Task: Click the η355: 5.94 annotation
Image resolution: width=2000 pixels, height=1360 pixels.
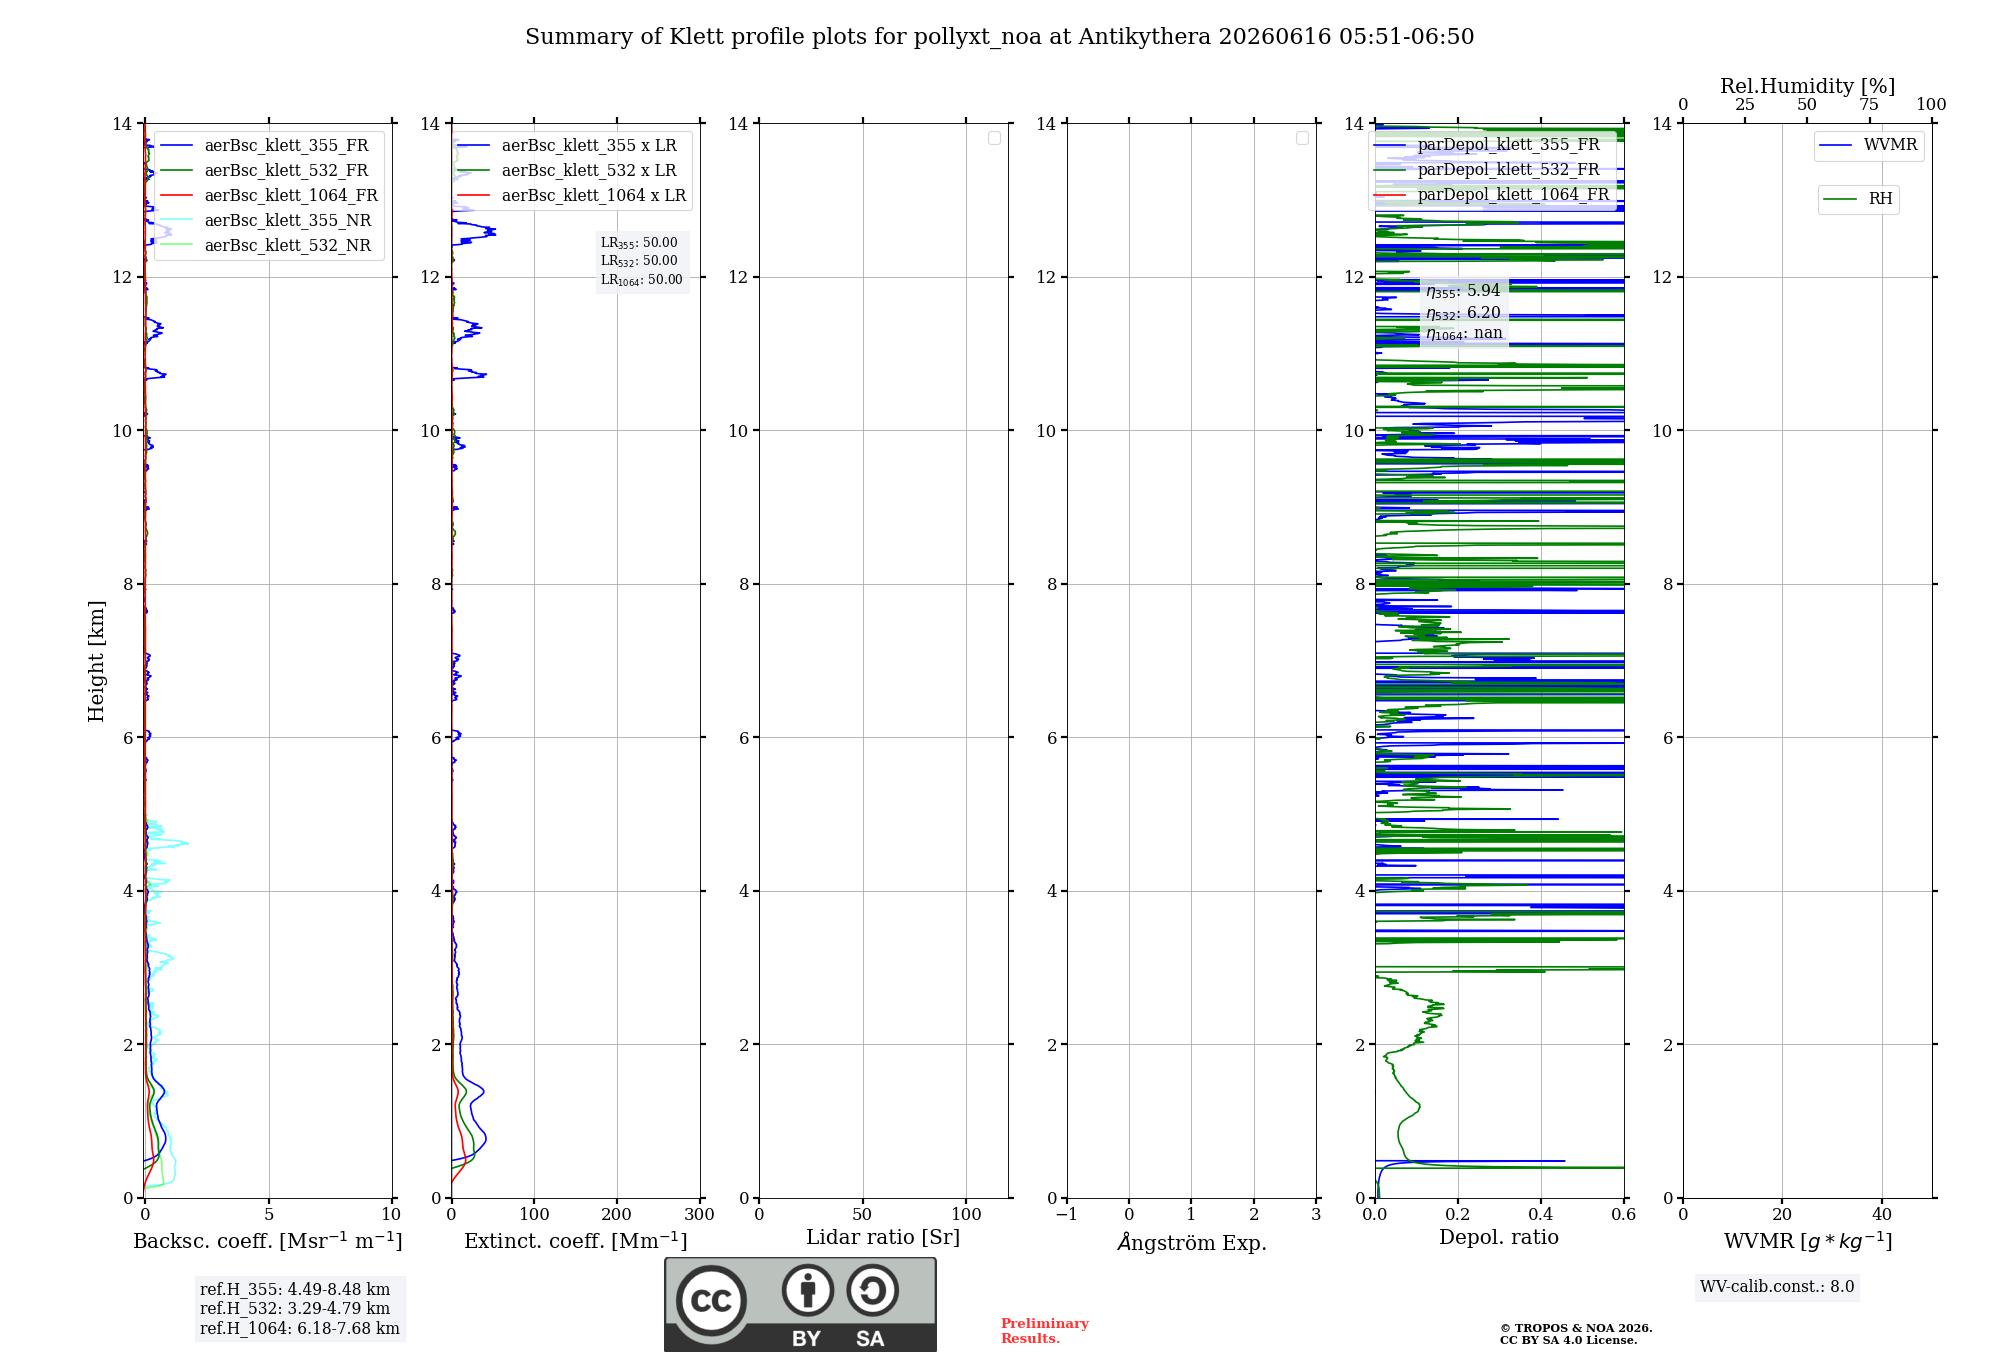Action: click(1463, 291)
